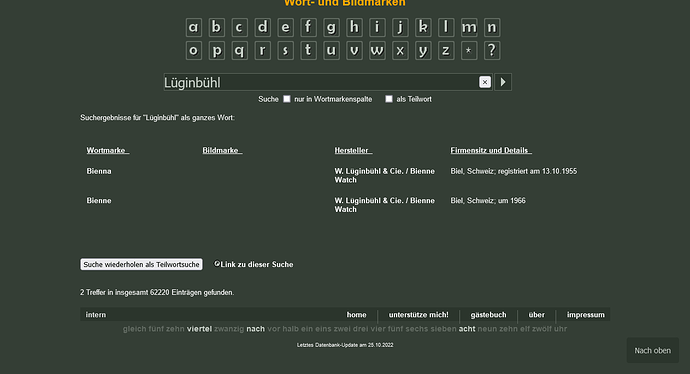Clear the search field with X icon
The image size is (690, 374).
(x=484, y=82)
